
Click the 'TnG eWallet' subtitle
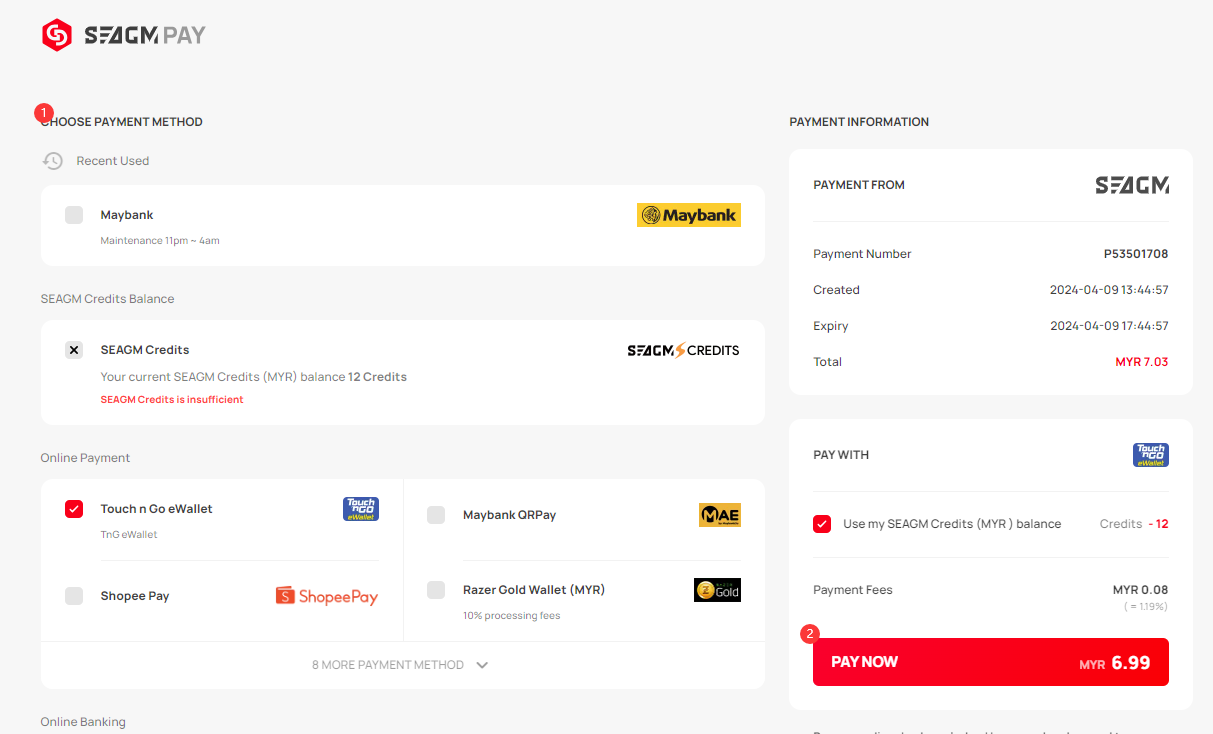tap(129, 535)
